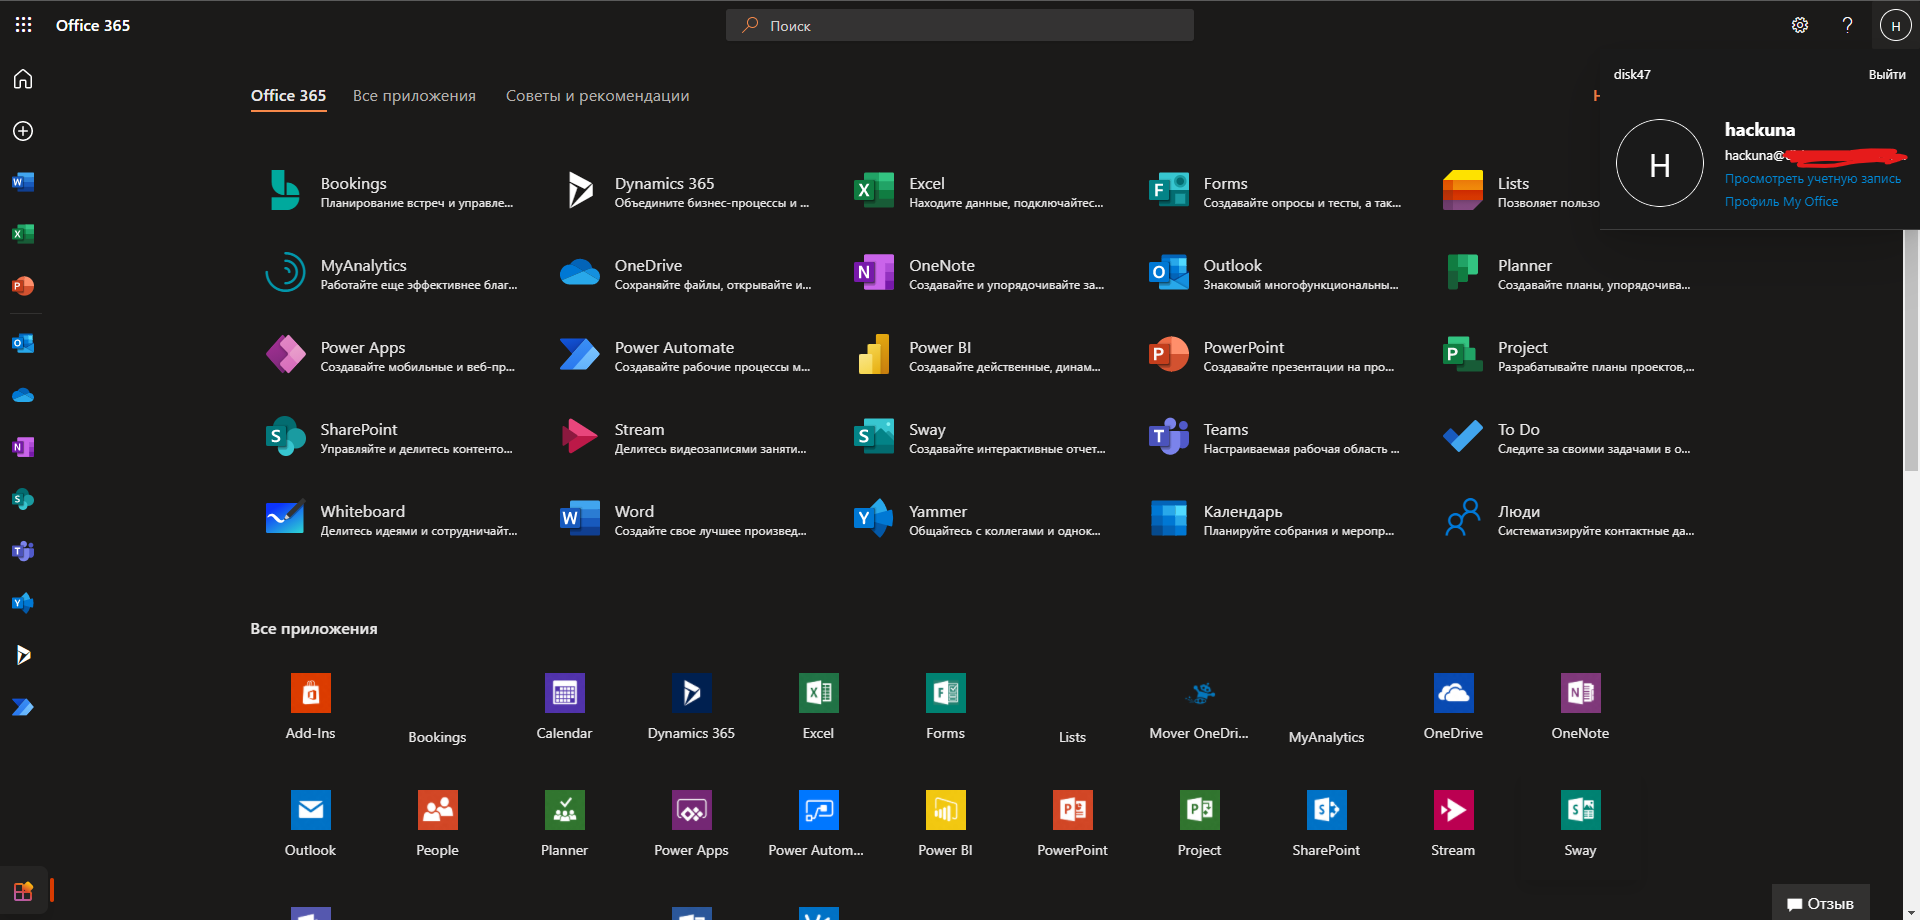Image resolution: width=1920 pixels, height=920 pixels.
Task: Click the Office 365 title in the header
Action: pos(93,25)
